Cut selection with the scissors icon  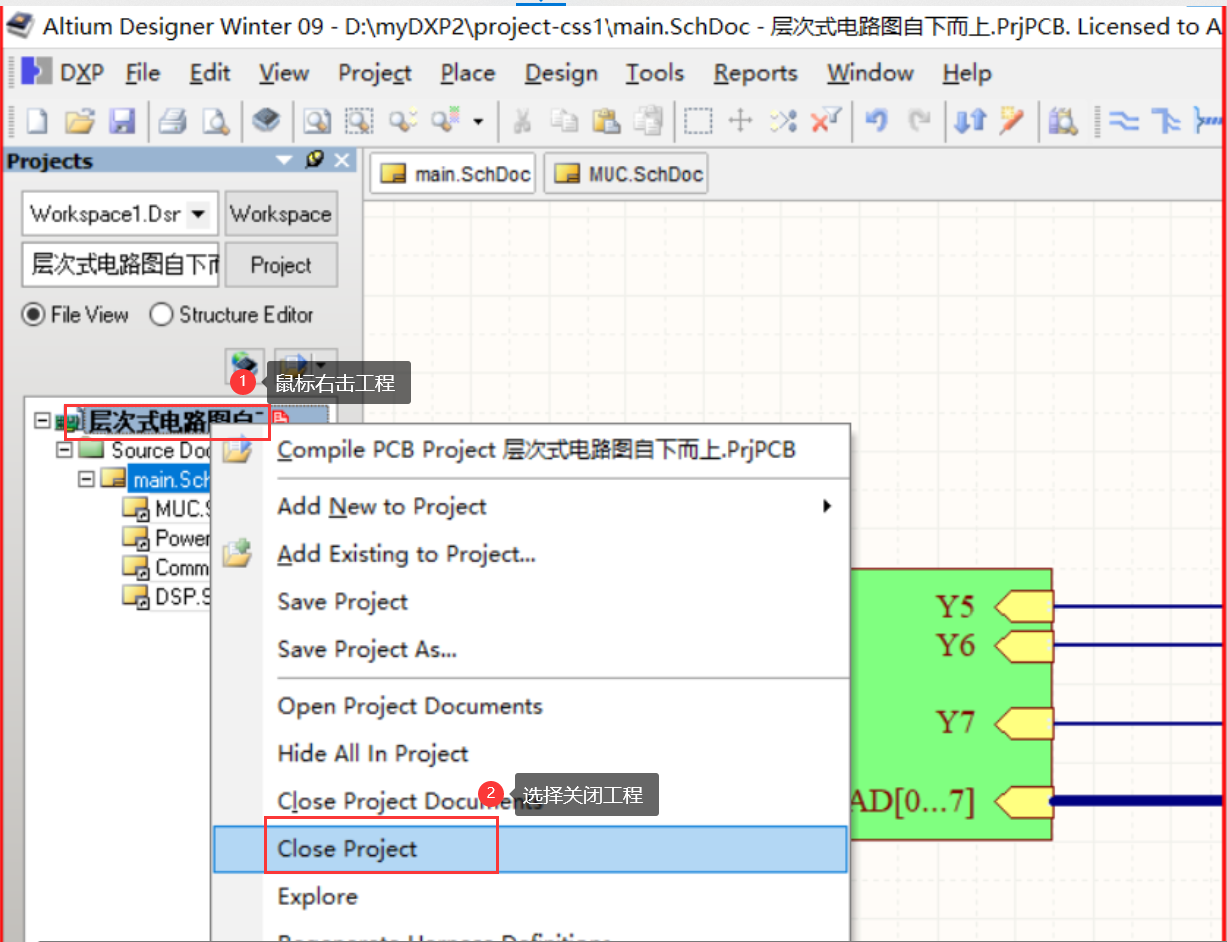tap(522, 121)
